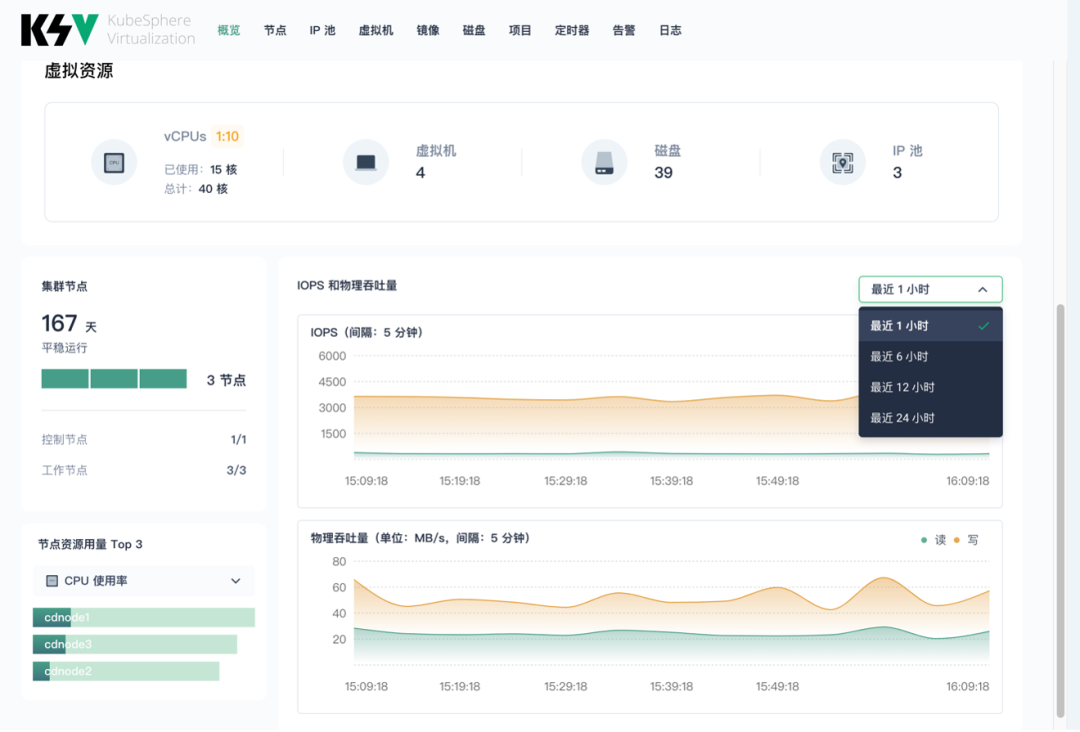Open the IP 池 menu item
The image size is (1080, 732).
pyautogui.click(x=322, y=30)
